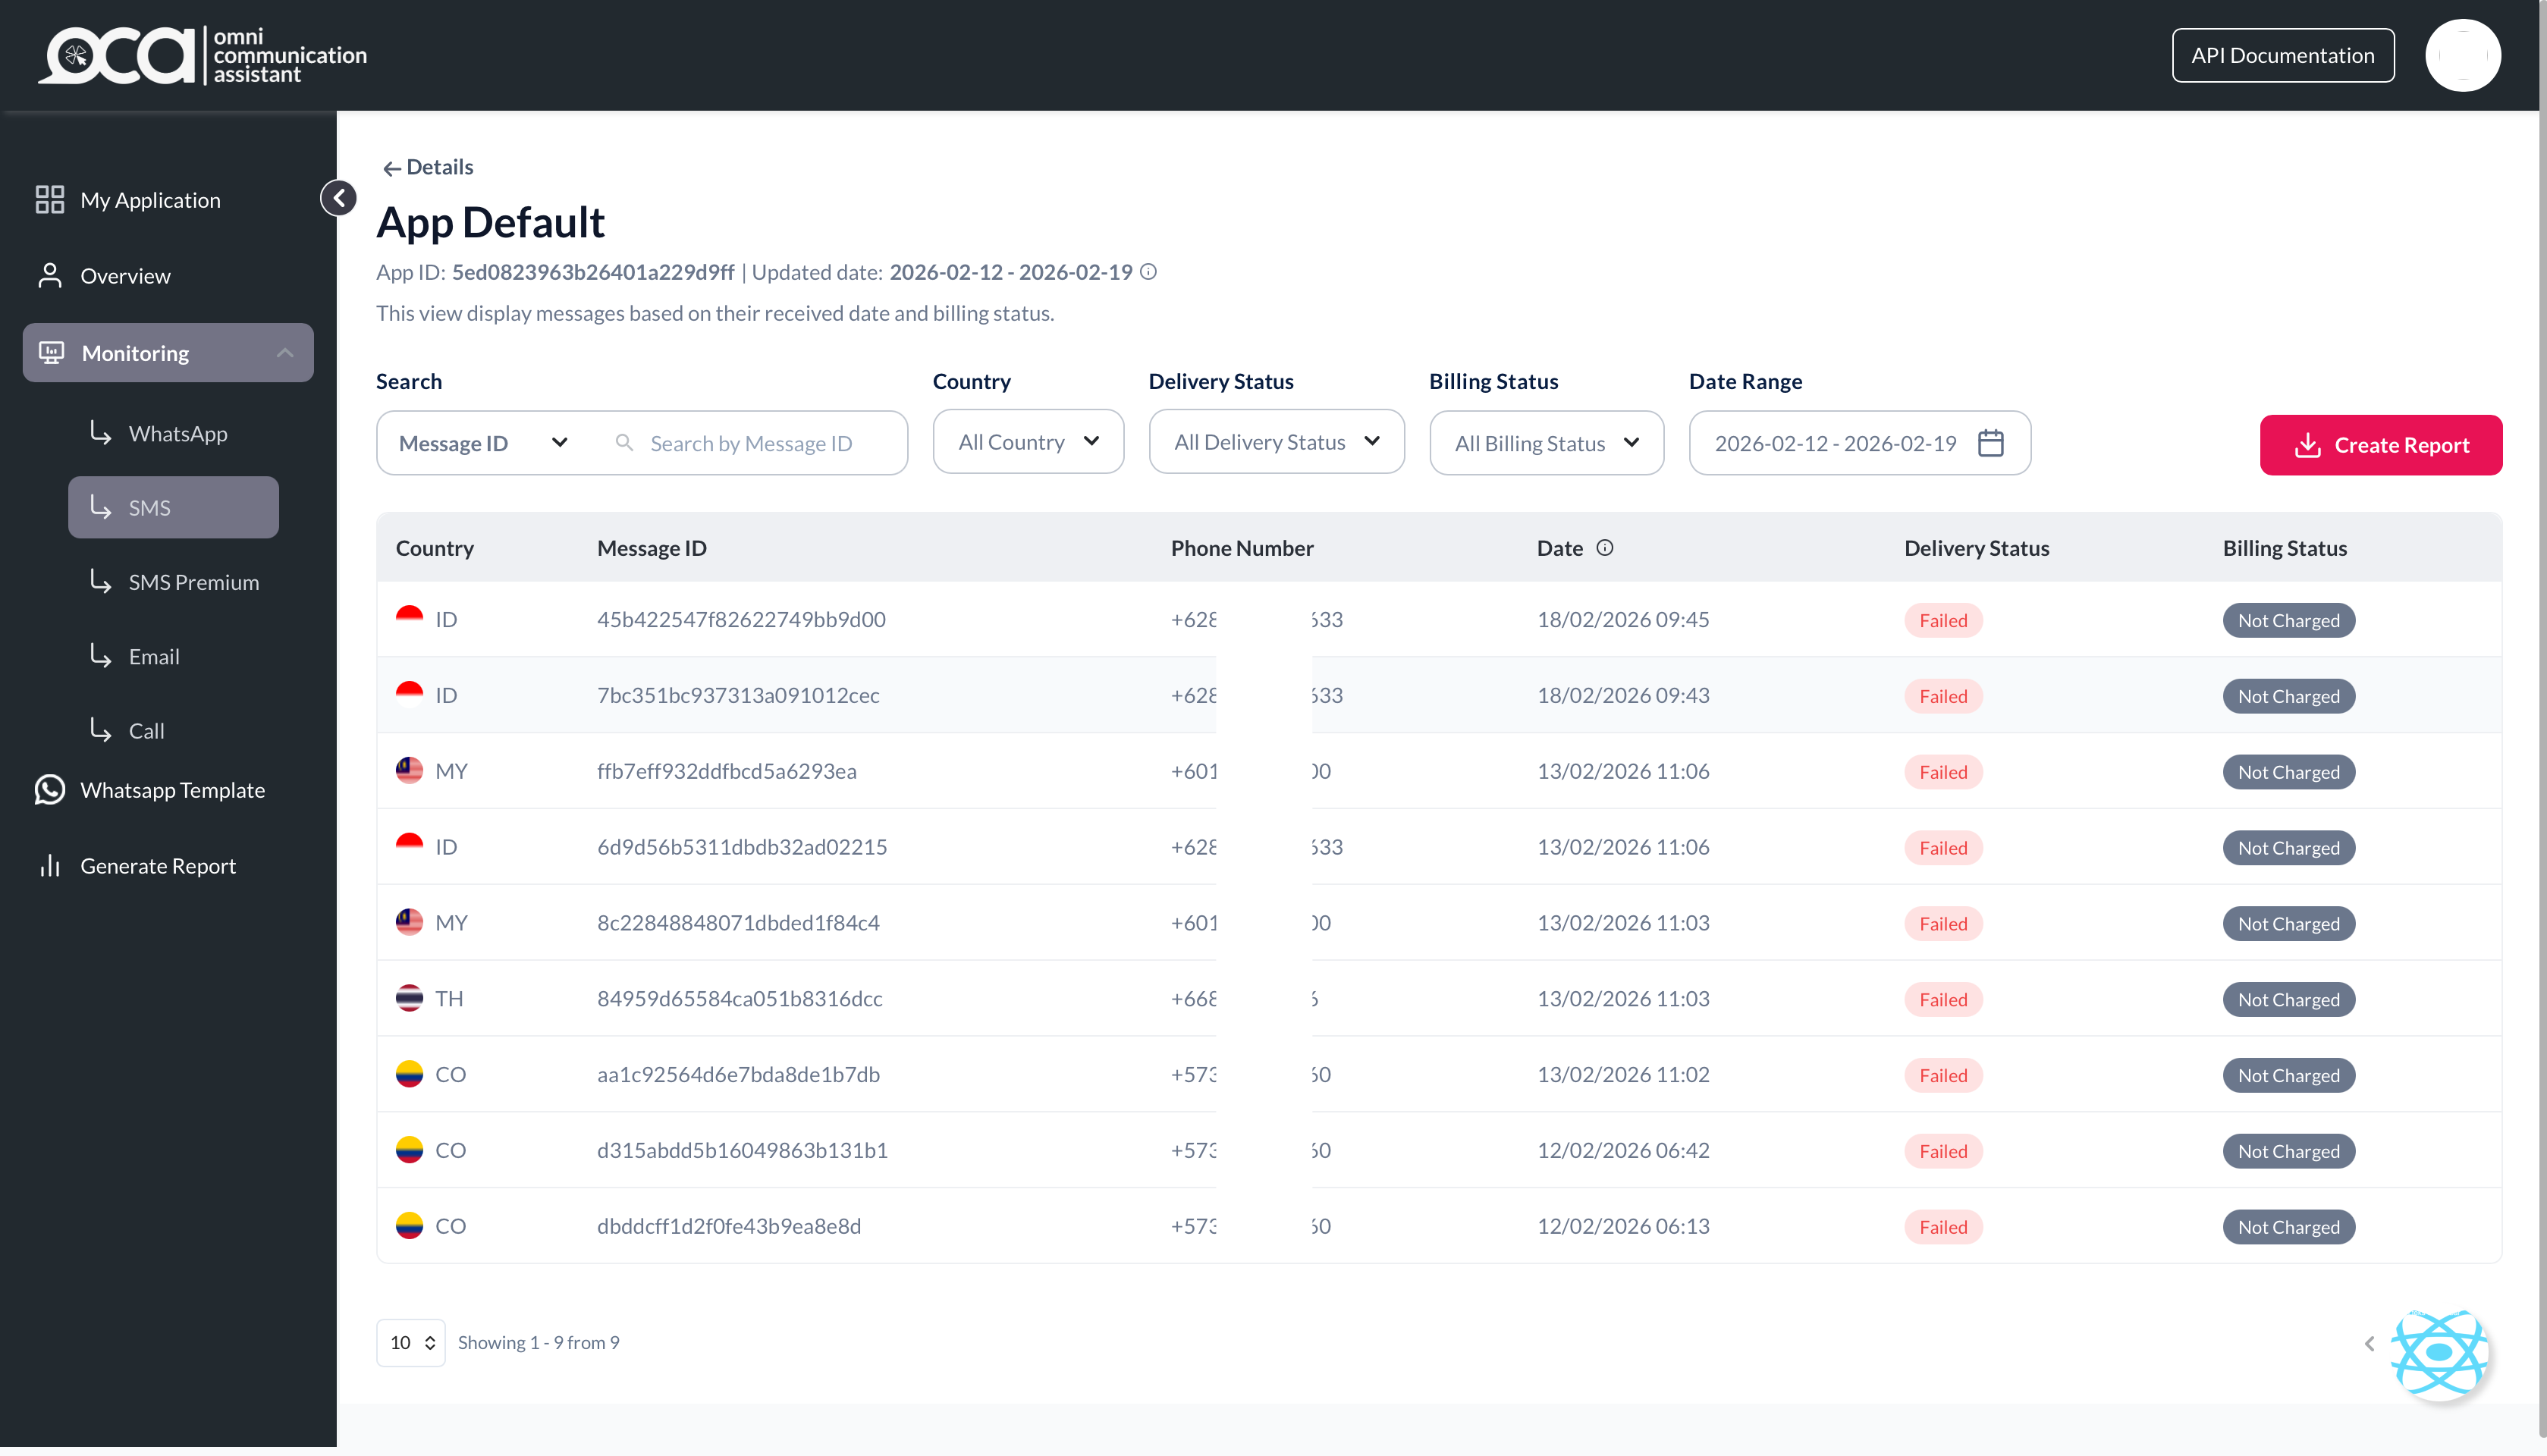Click the Create Report button
2547x1456 pixels.
click(2380, 445)
